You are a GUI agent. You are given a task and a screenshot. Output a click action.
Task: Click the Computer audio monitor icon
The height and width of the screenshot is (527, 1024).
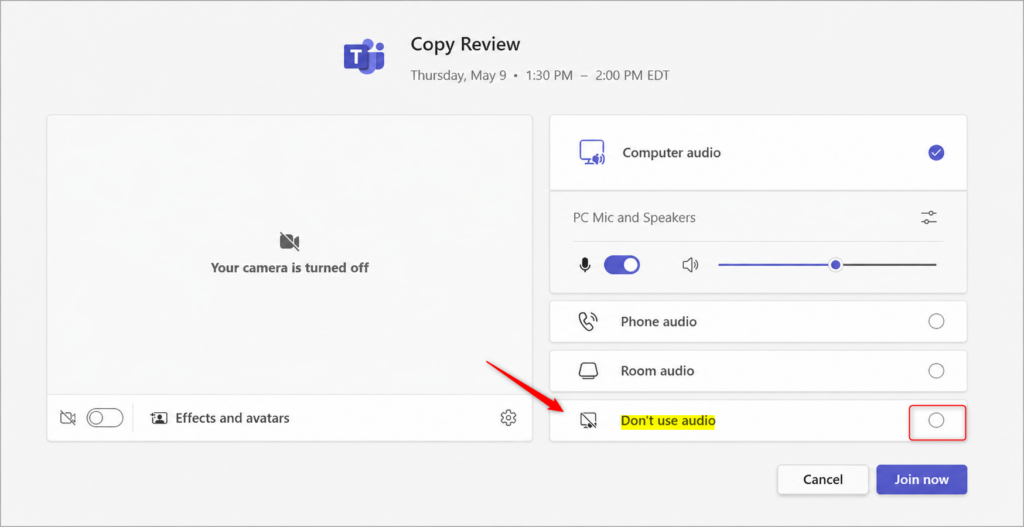592,153
